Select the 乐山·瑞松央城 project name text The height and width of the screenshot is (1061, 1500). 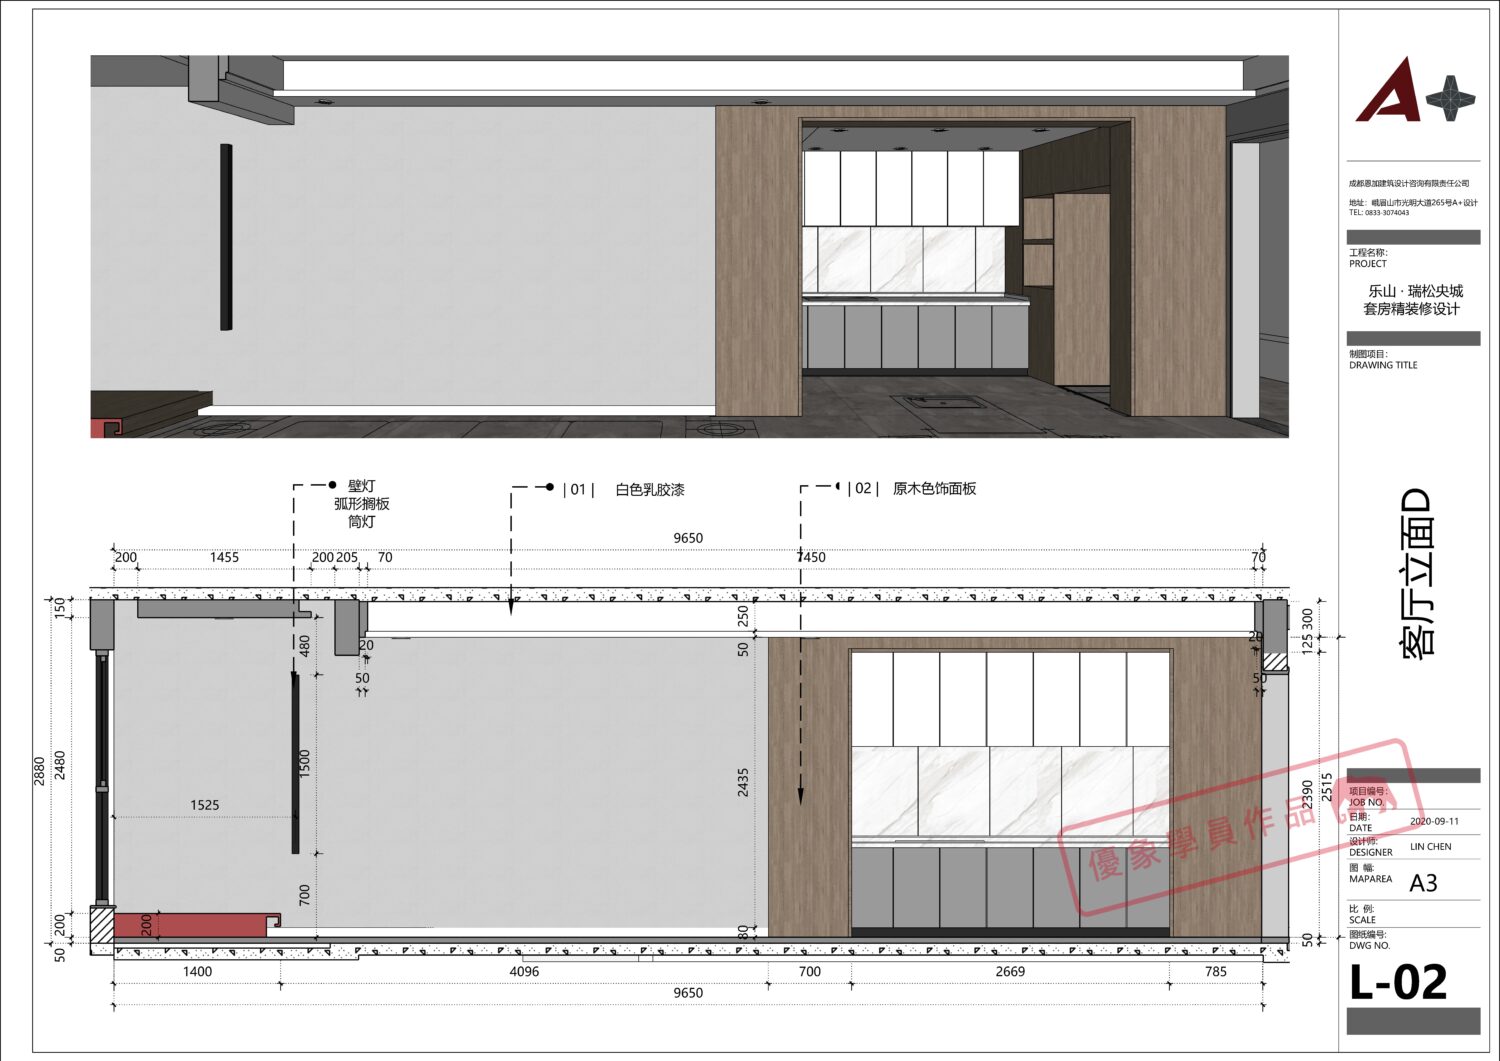(1414, 291)
